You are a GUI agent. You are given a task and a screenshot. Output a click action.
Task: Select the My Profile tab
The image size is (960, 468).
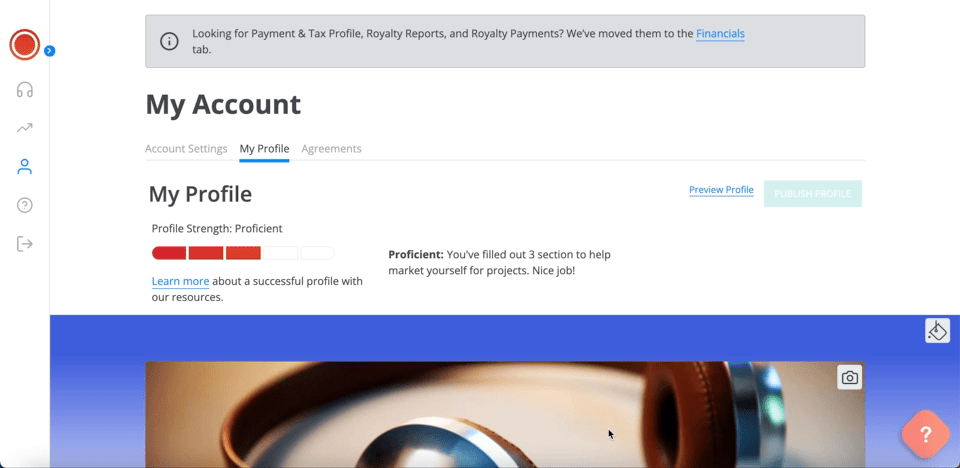[x=264, y=149]
